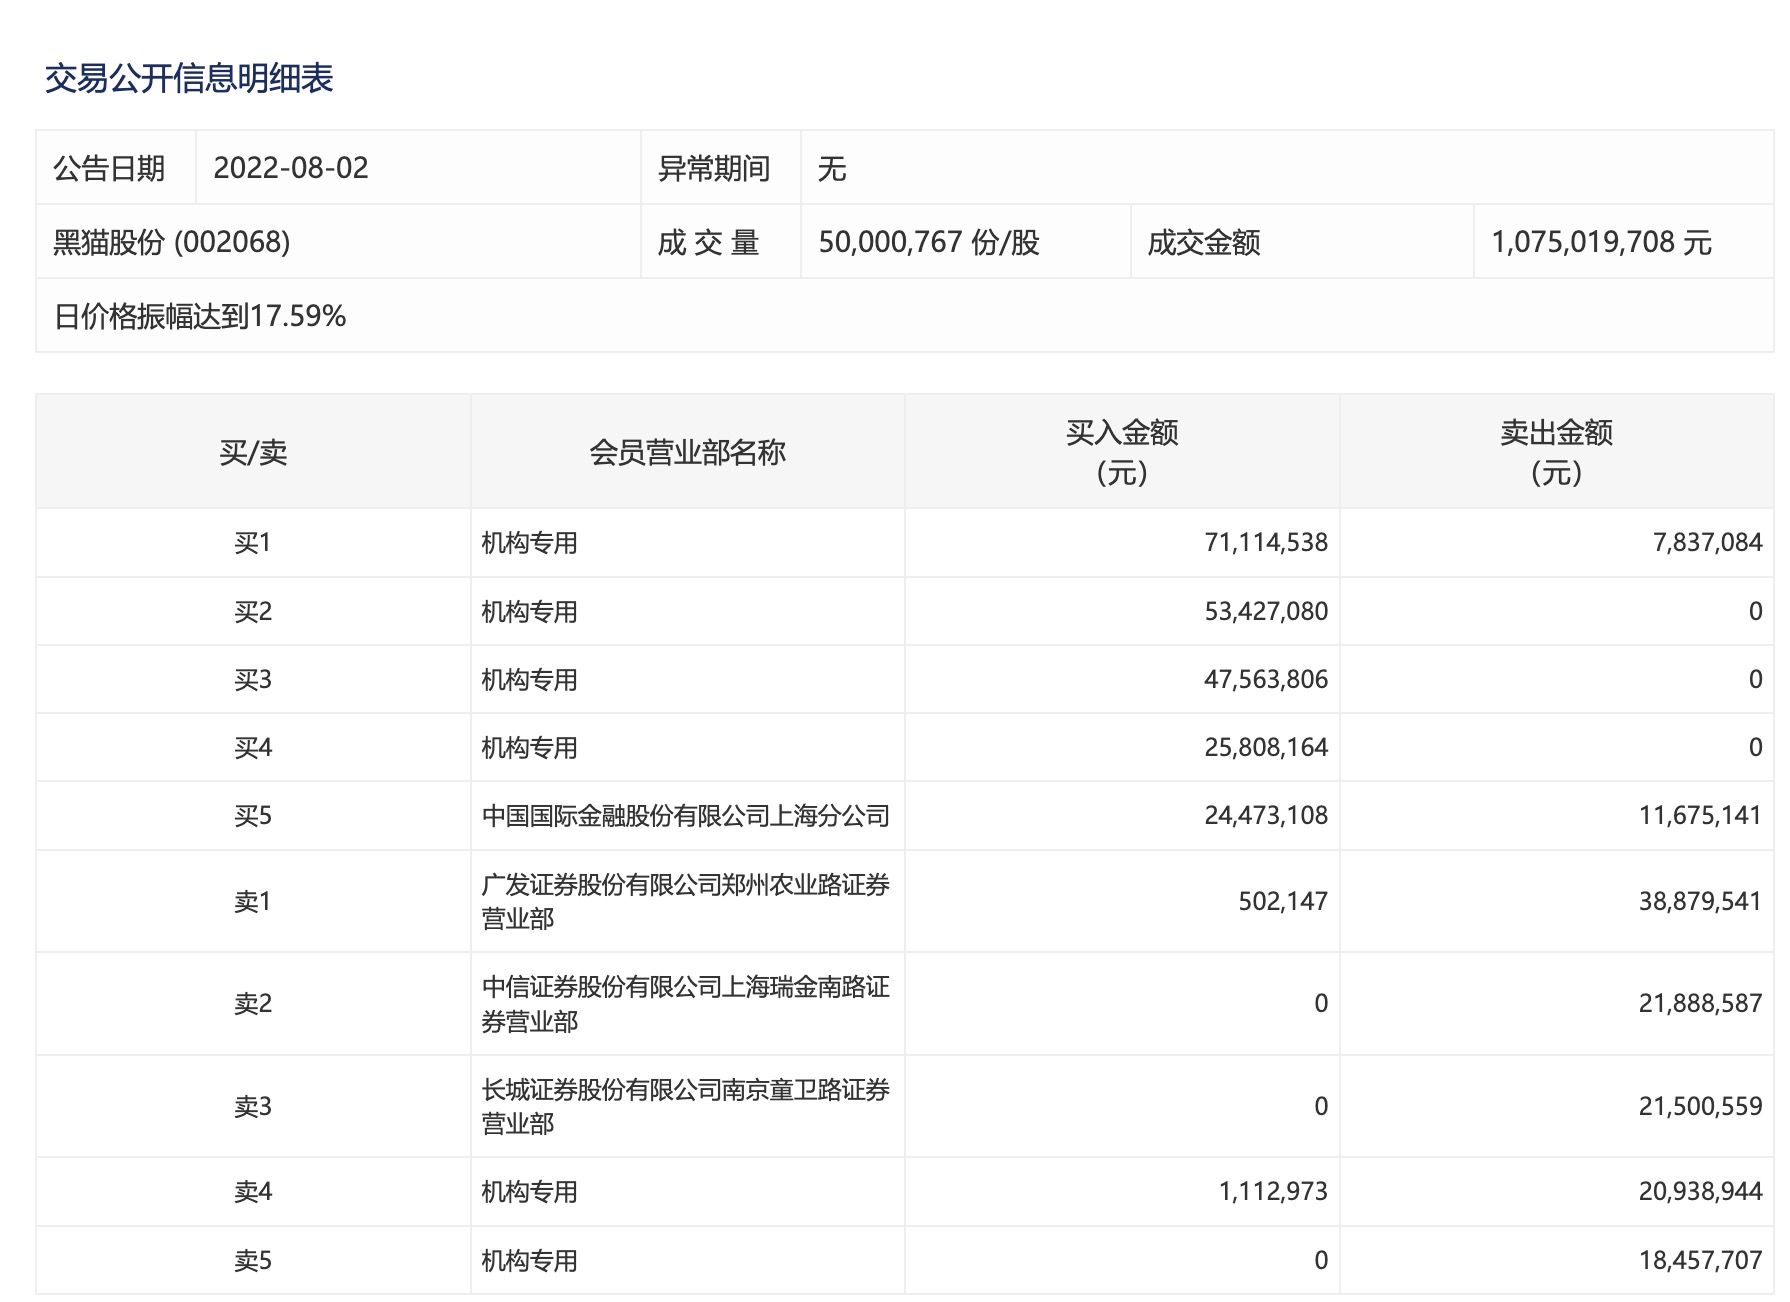Screen dimensions: 1790x1302
Task: Select sell amount 20,938,944
Action: [x=1700, y=1191]
